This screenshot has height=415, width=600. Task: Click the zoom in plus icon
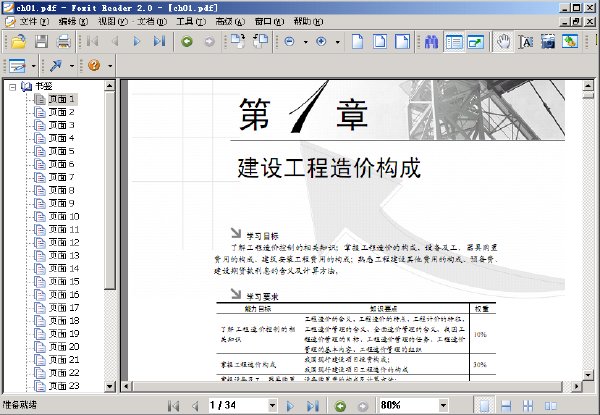(x=321, y=41)
